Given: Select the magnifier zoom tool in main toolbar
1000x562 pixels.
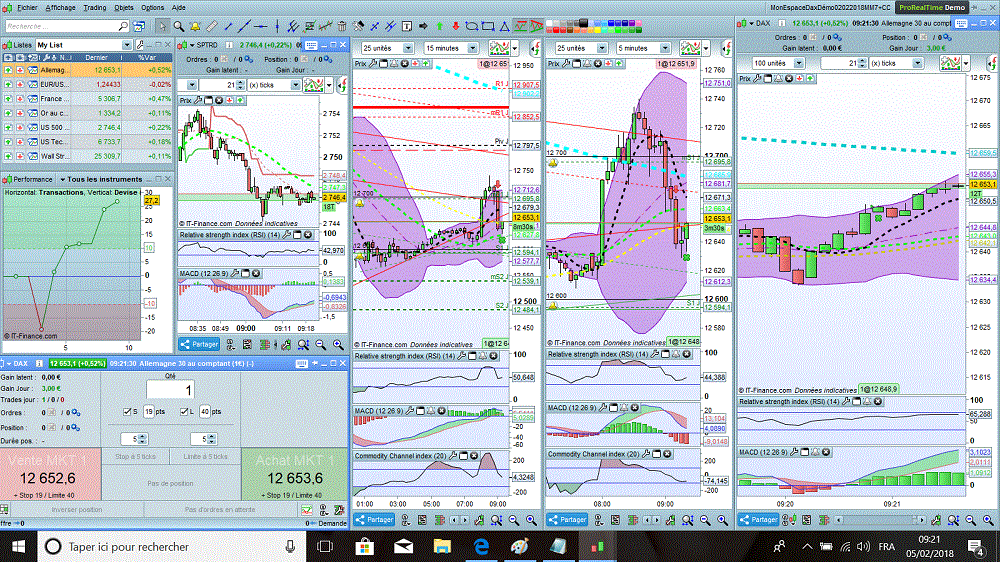Looking at the screenshot, I should (179, 26).
